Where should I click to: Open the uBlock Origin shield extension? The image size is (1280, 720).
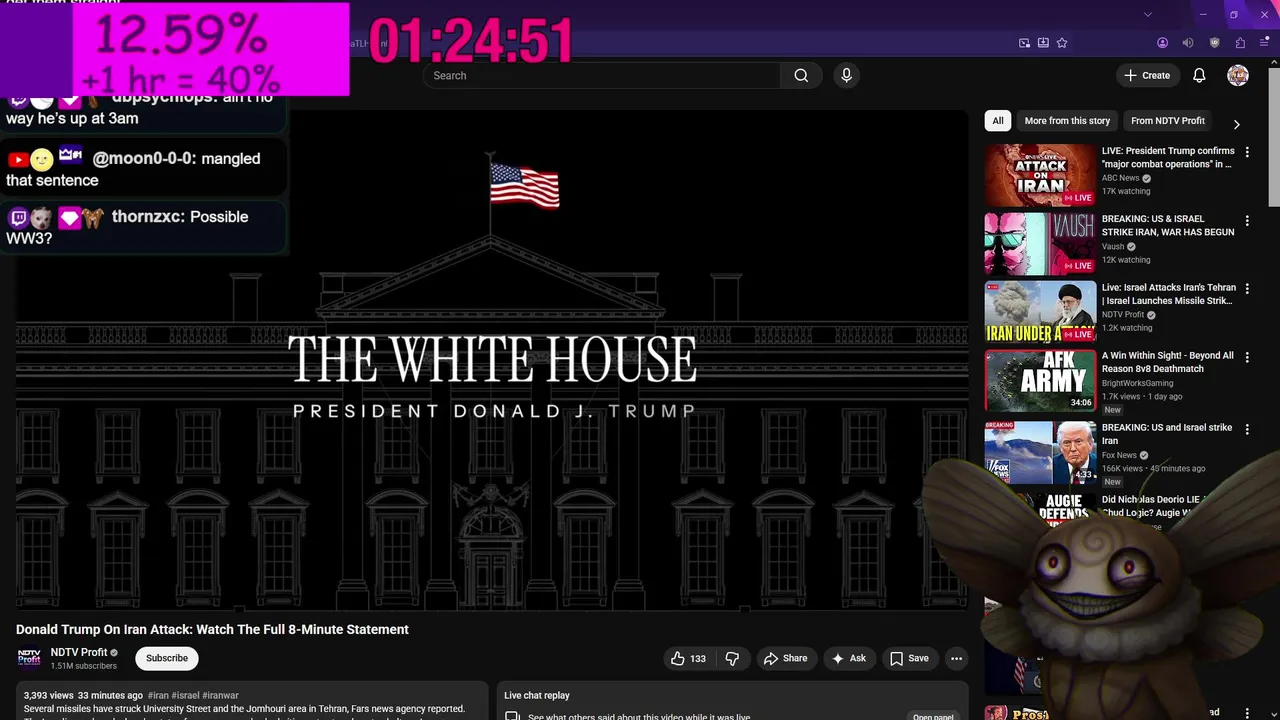point(1215,43)
